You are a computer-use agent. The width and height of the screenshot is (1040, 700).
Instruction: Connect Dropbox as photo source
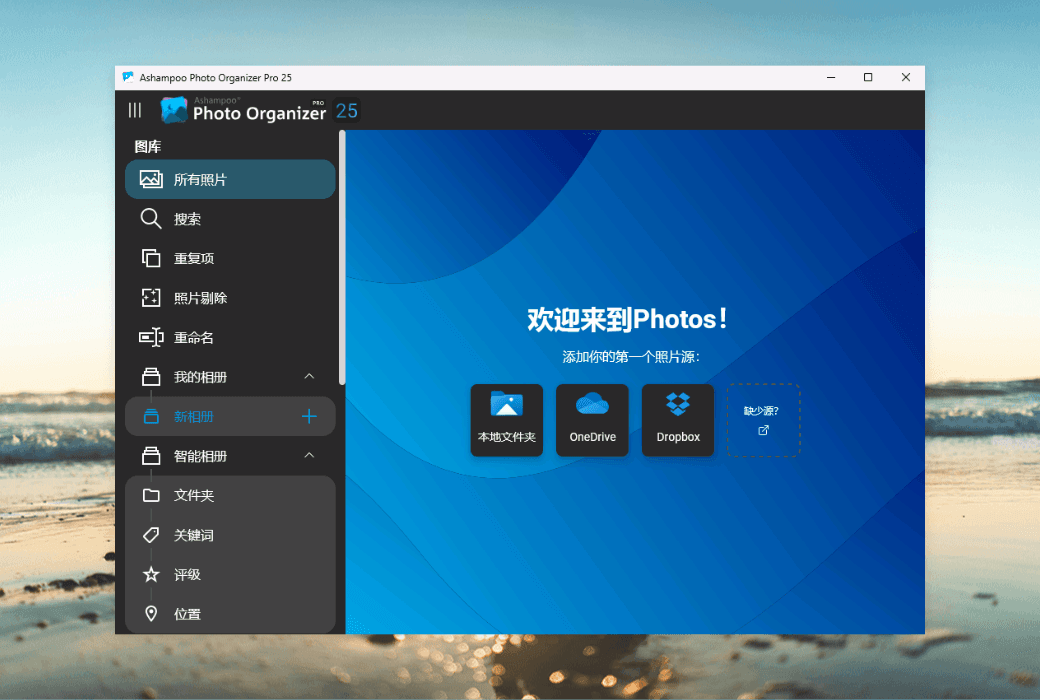coord(678,420)
